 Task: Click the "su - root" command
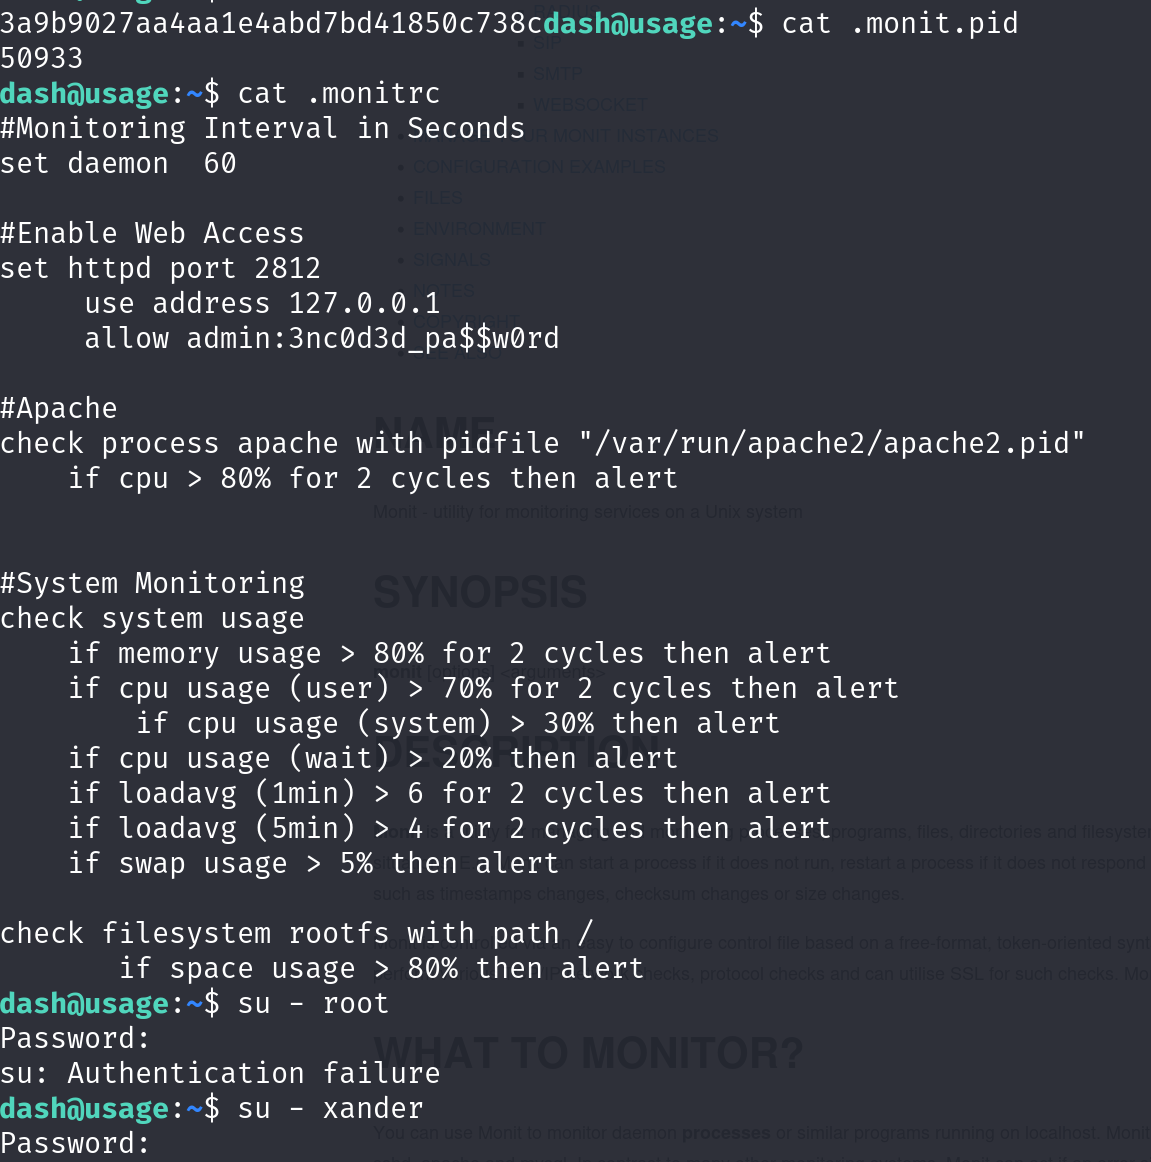[313, 1004]
